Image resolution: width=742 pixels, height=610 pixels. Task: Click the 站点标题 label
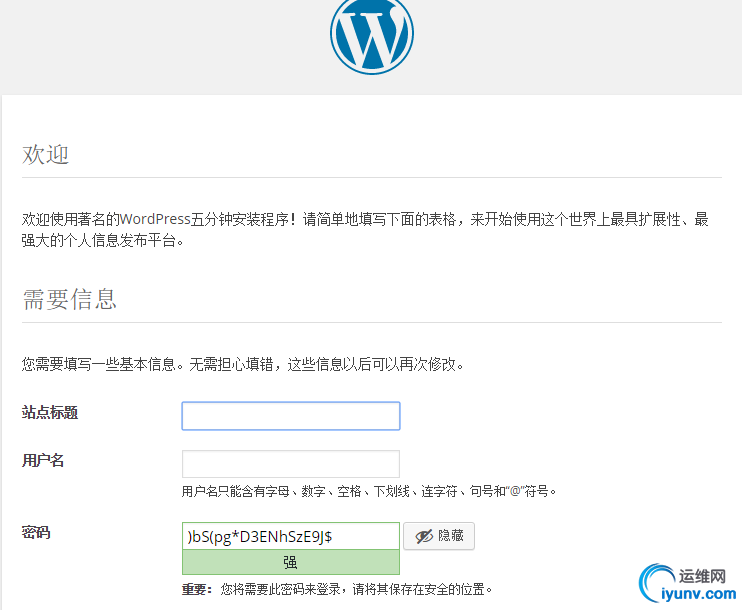pyautogui.click(x=50, y=412)
